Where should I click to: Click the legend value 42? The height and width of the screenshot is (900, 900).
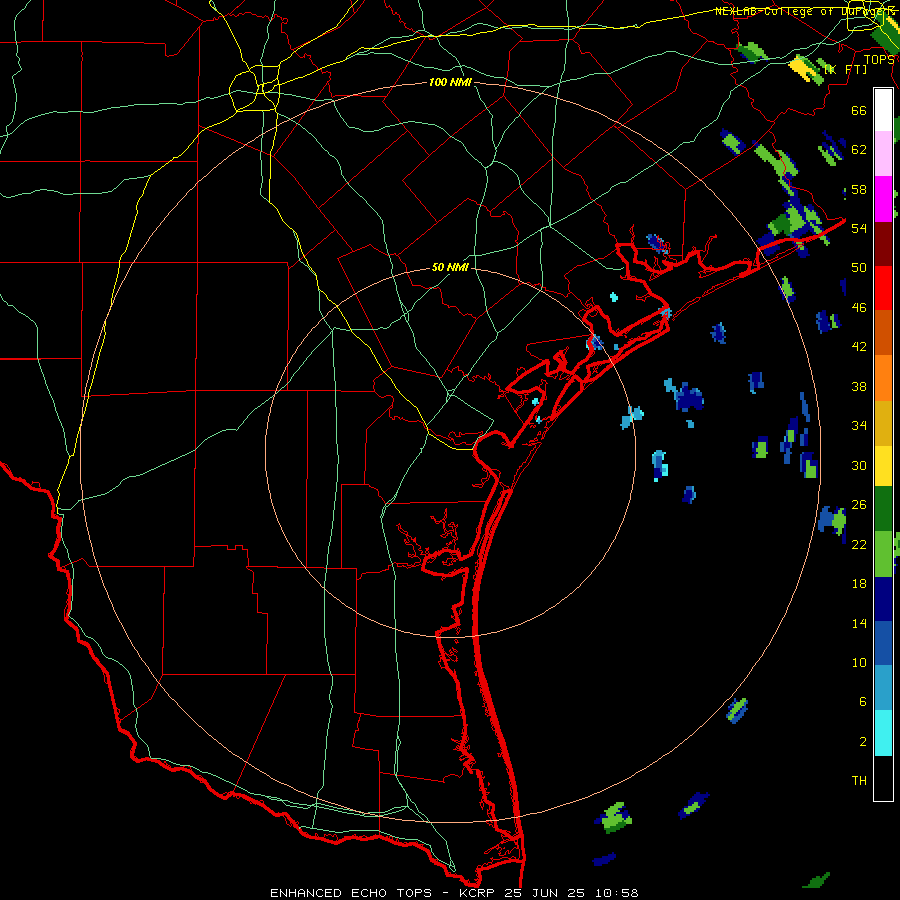pyautogui.click(x=859, y=347)
